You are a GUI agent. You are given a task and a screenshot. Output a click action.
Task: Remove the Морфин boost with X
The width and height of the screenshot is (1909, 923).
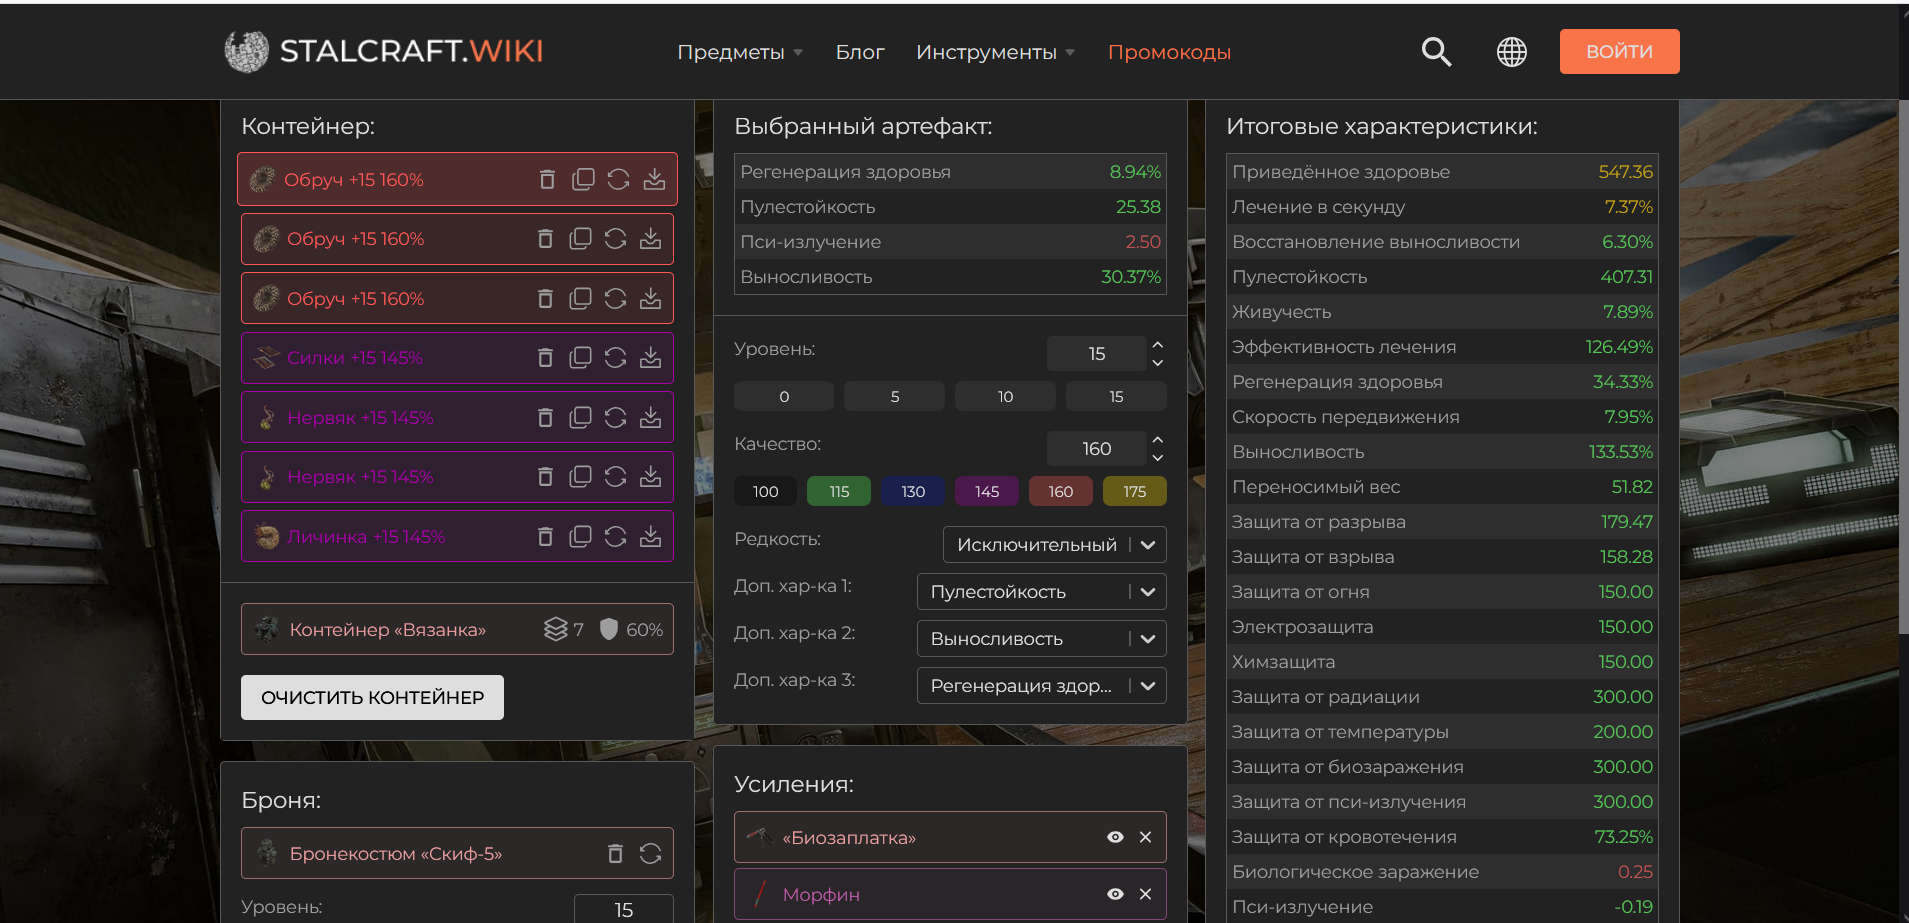pos(1146,895)
